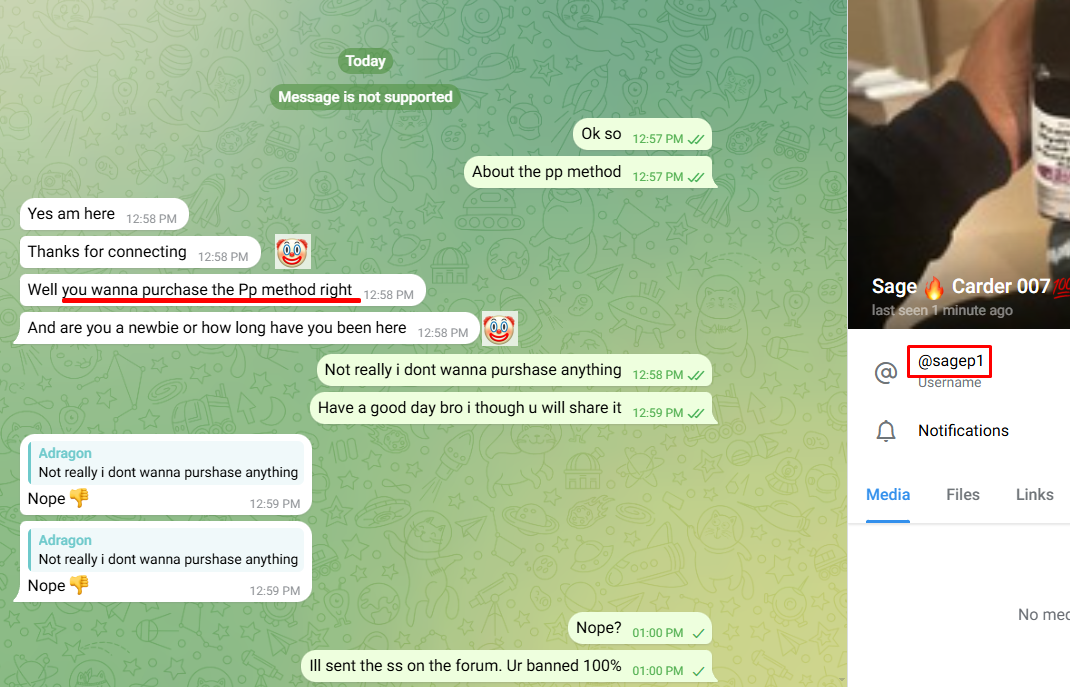Click the 'Message is not supported' notice
Screen dimensions: 1070x687
365,97
